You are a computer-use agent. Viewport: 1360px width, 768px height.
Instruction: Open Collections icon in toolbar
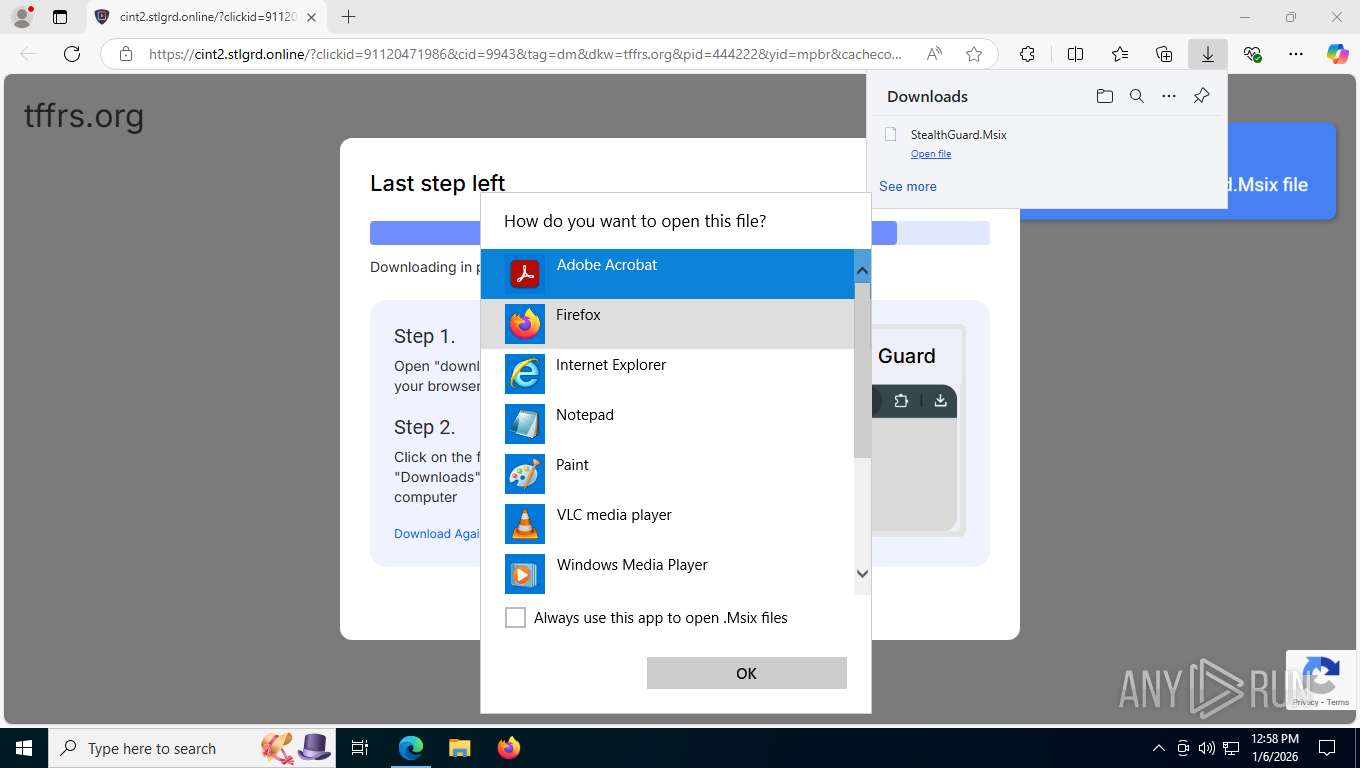pos(1164,54)
